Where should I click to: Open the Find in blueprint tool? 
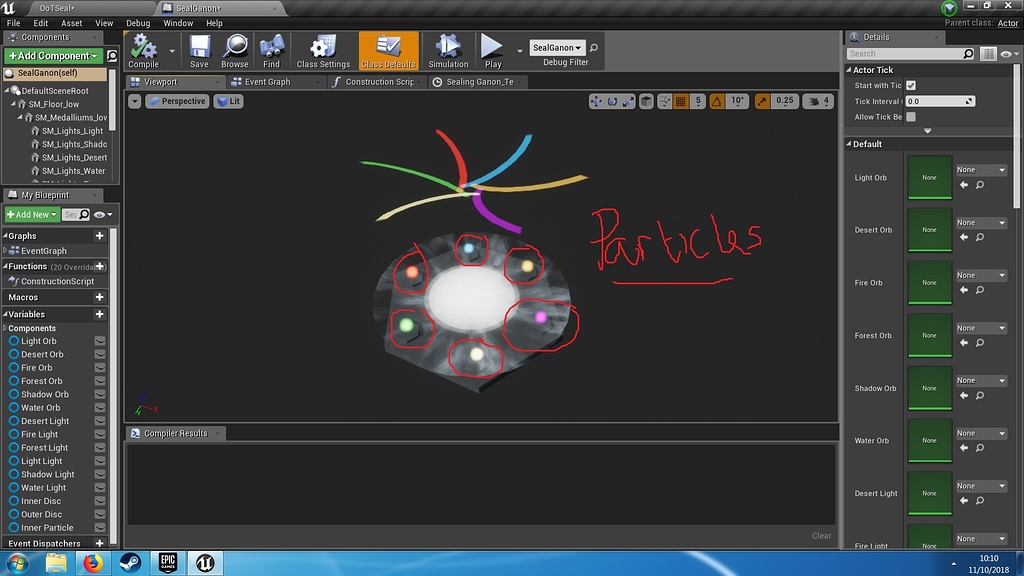pyautogui.click(x=273, y=50)
